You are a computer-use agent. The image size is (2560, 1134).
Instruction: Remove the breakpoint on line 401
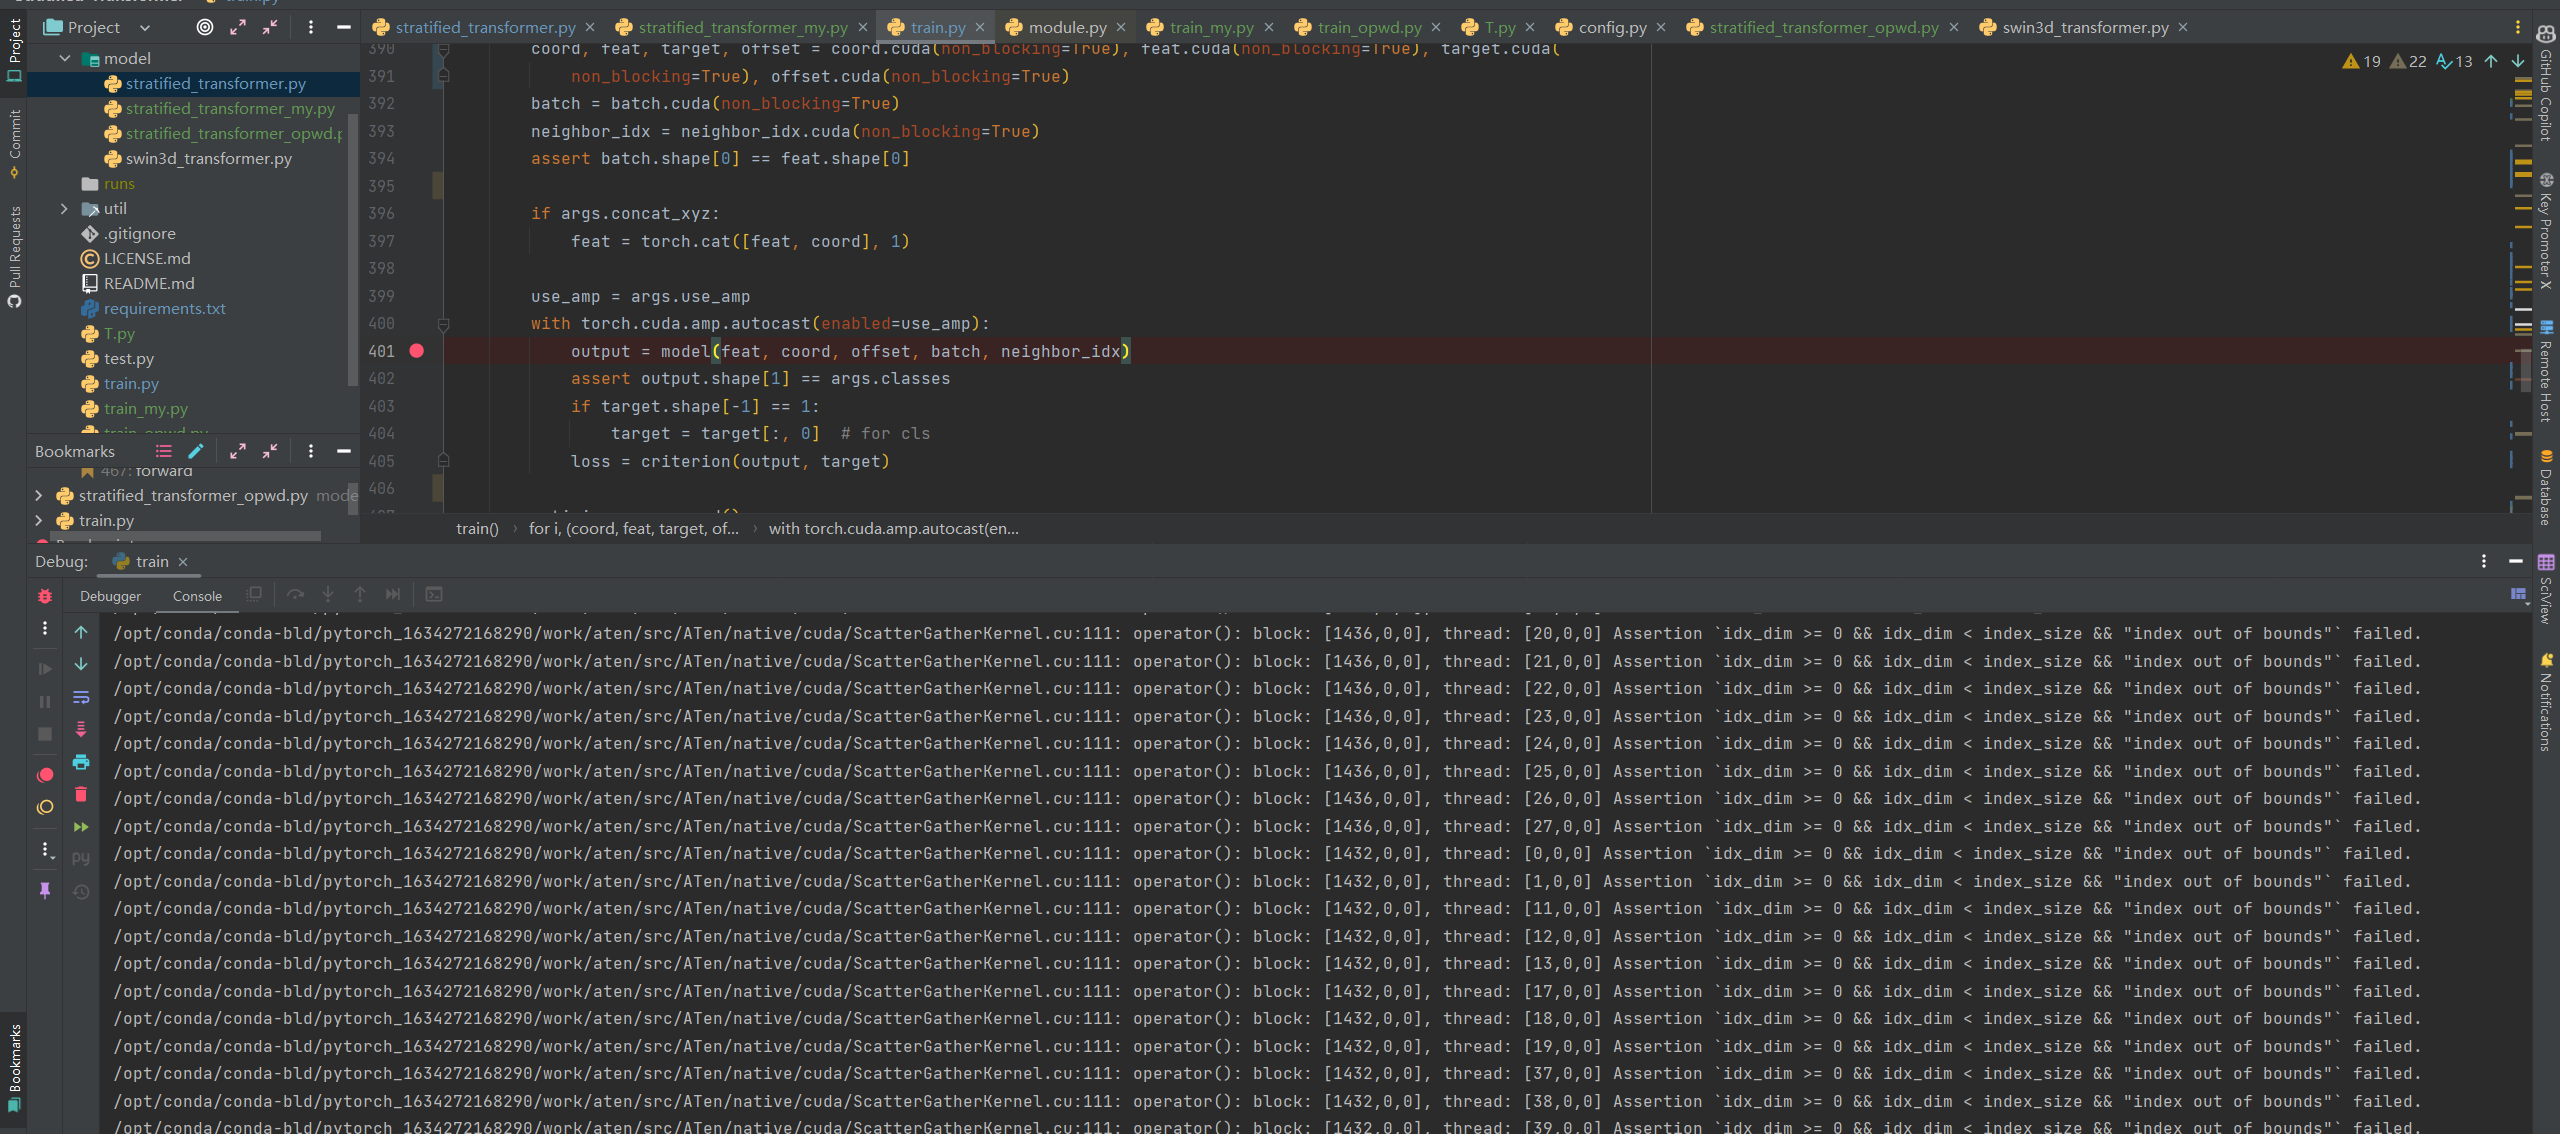coord(417,351)
